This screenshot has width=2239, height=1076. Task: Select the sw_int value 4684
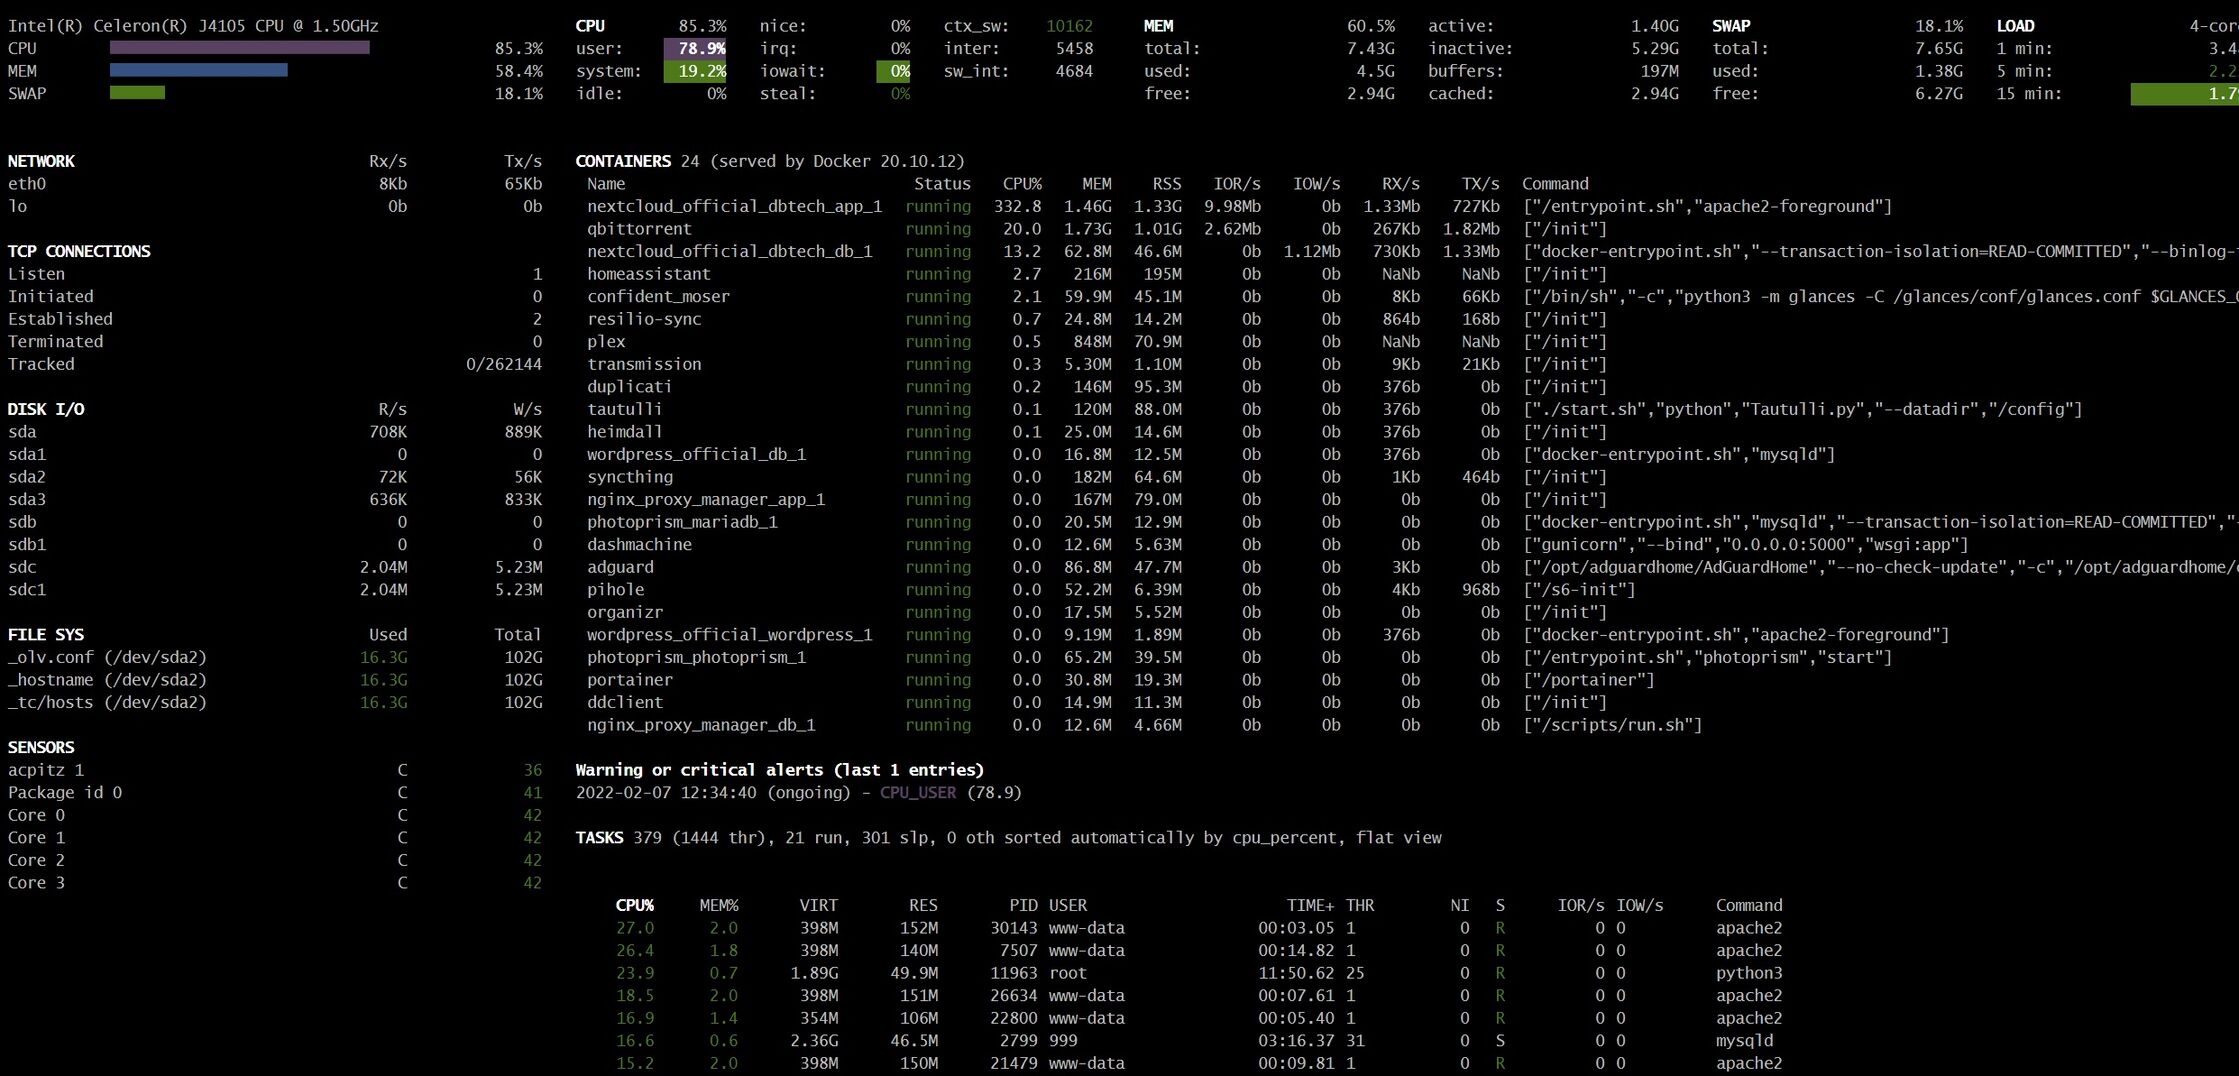click(x=1074, y=71)
